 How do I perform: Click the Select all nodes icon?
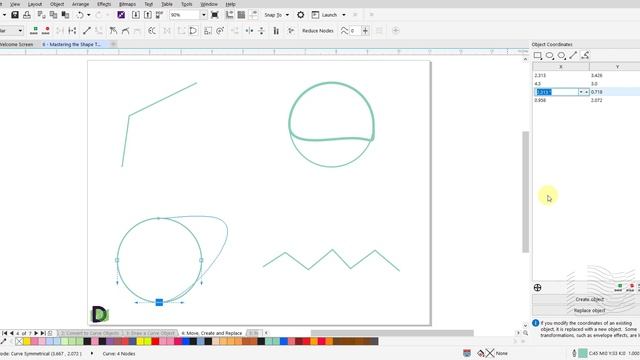tap(291, 31)
